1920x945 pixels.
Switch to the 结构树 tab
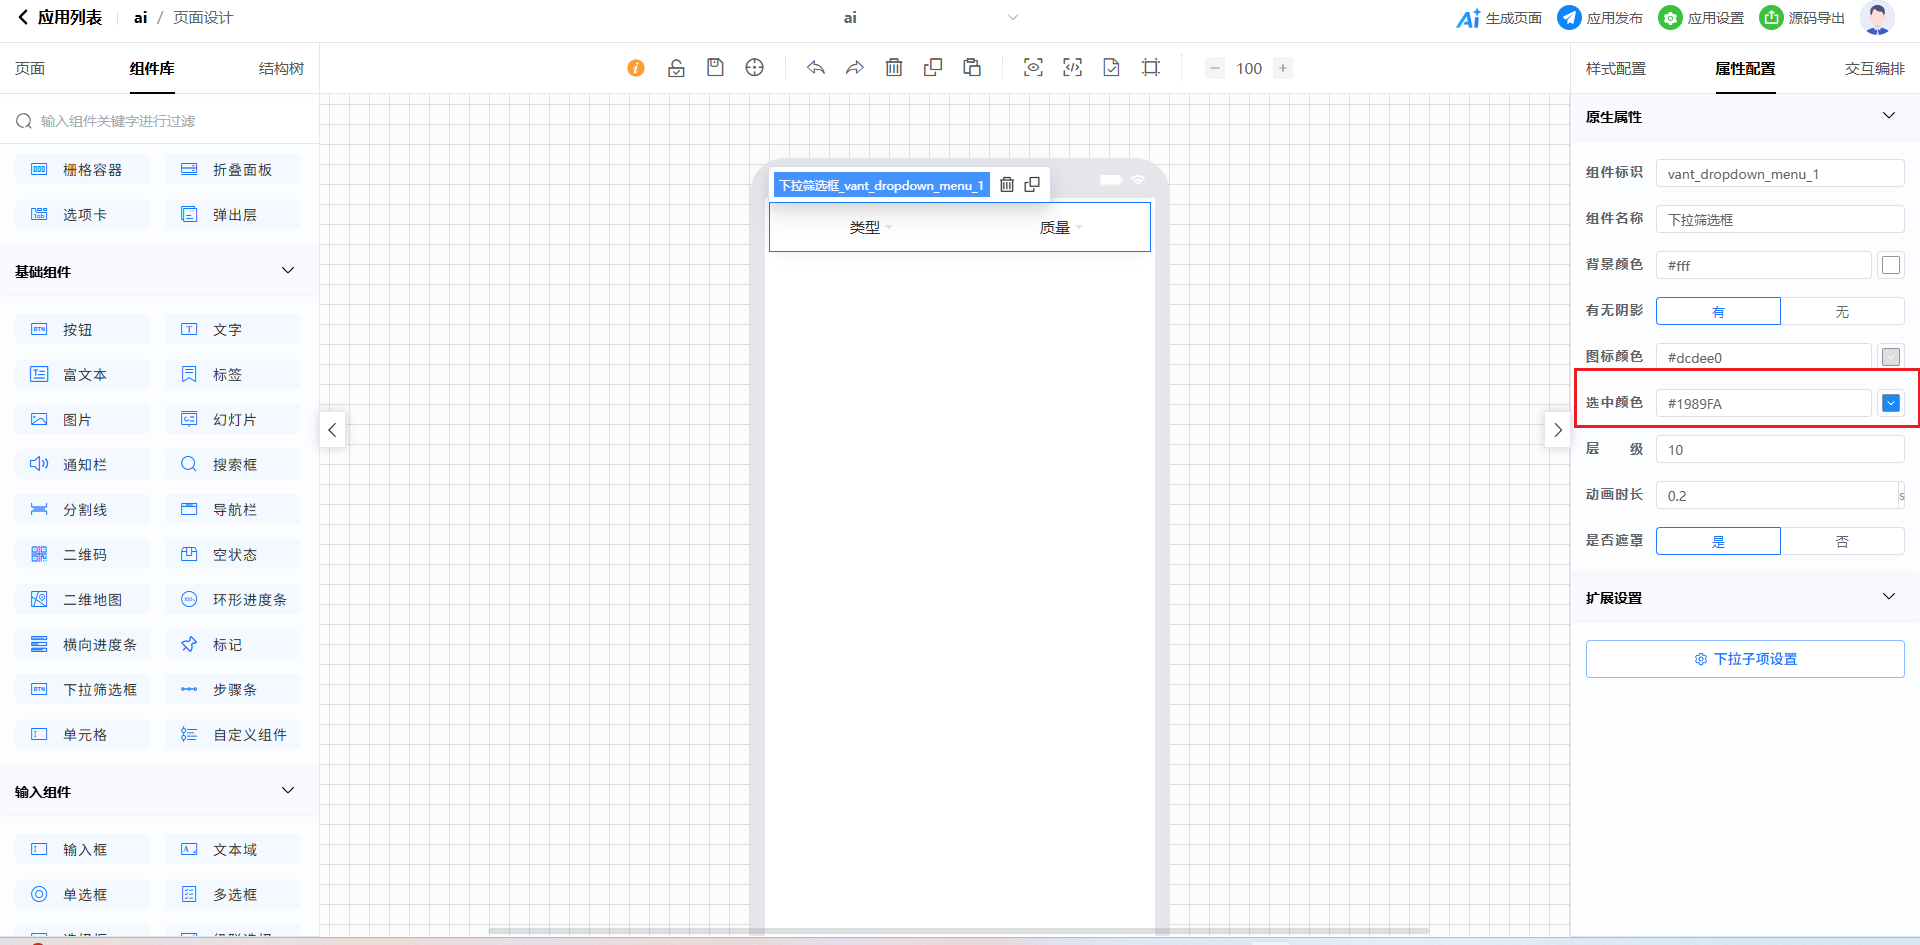(x=281, y=69)
